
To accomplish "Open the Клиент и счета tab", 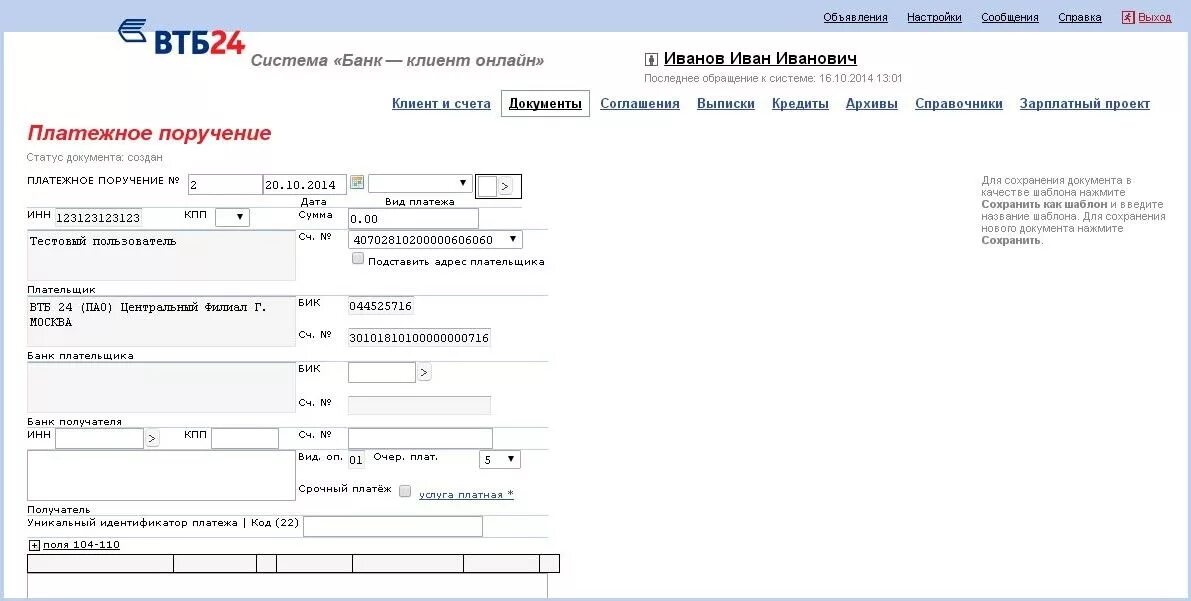I will click(x=441, y=103).
